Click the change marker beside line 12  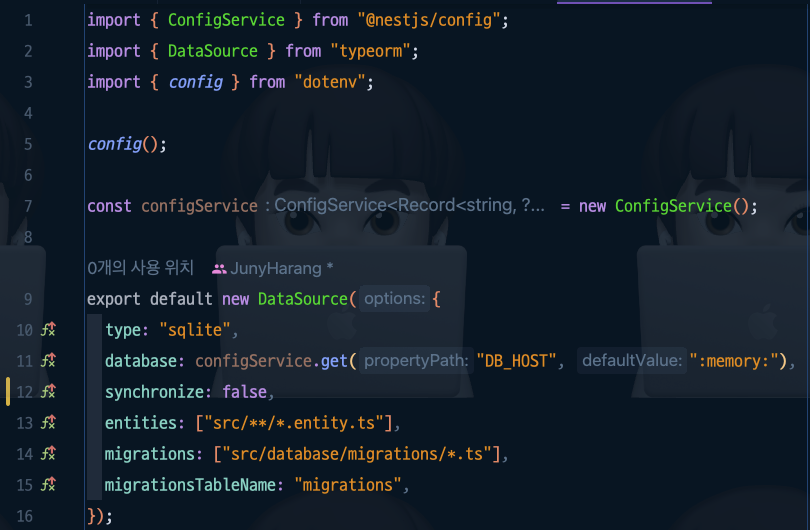(x=8, y=392)
